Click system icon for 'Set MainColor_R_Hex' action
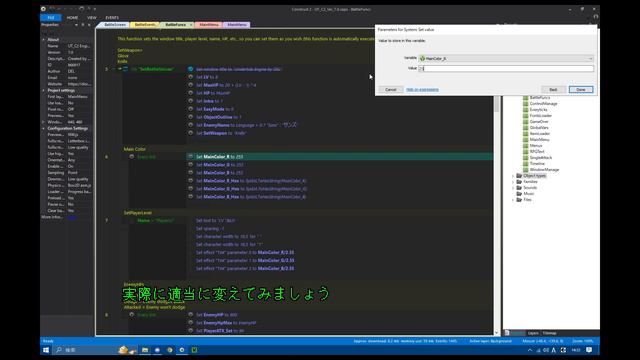The image size is (640, 360). [191, 180]
